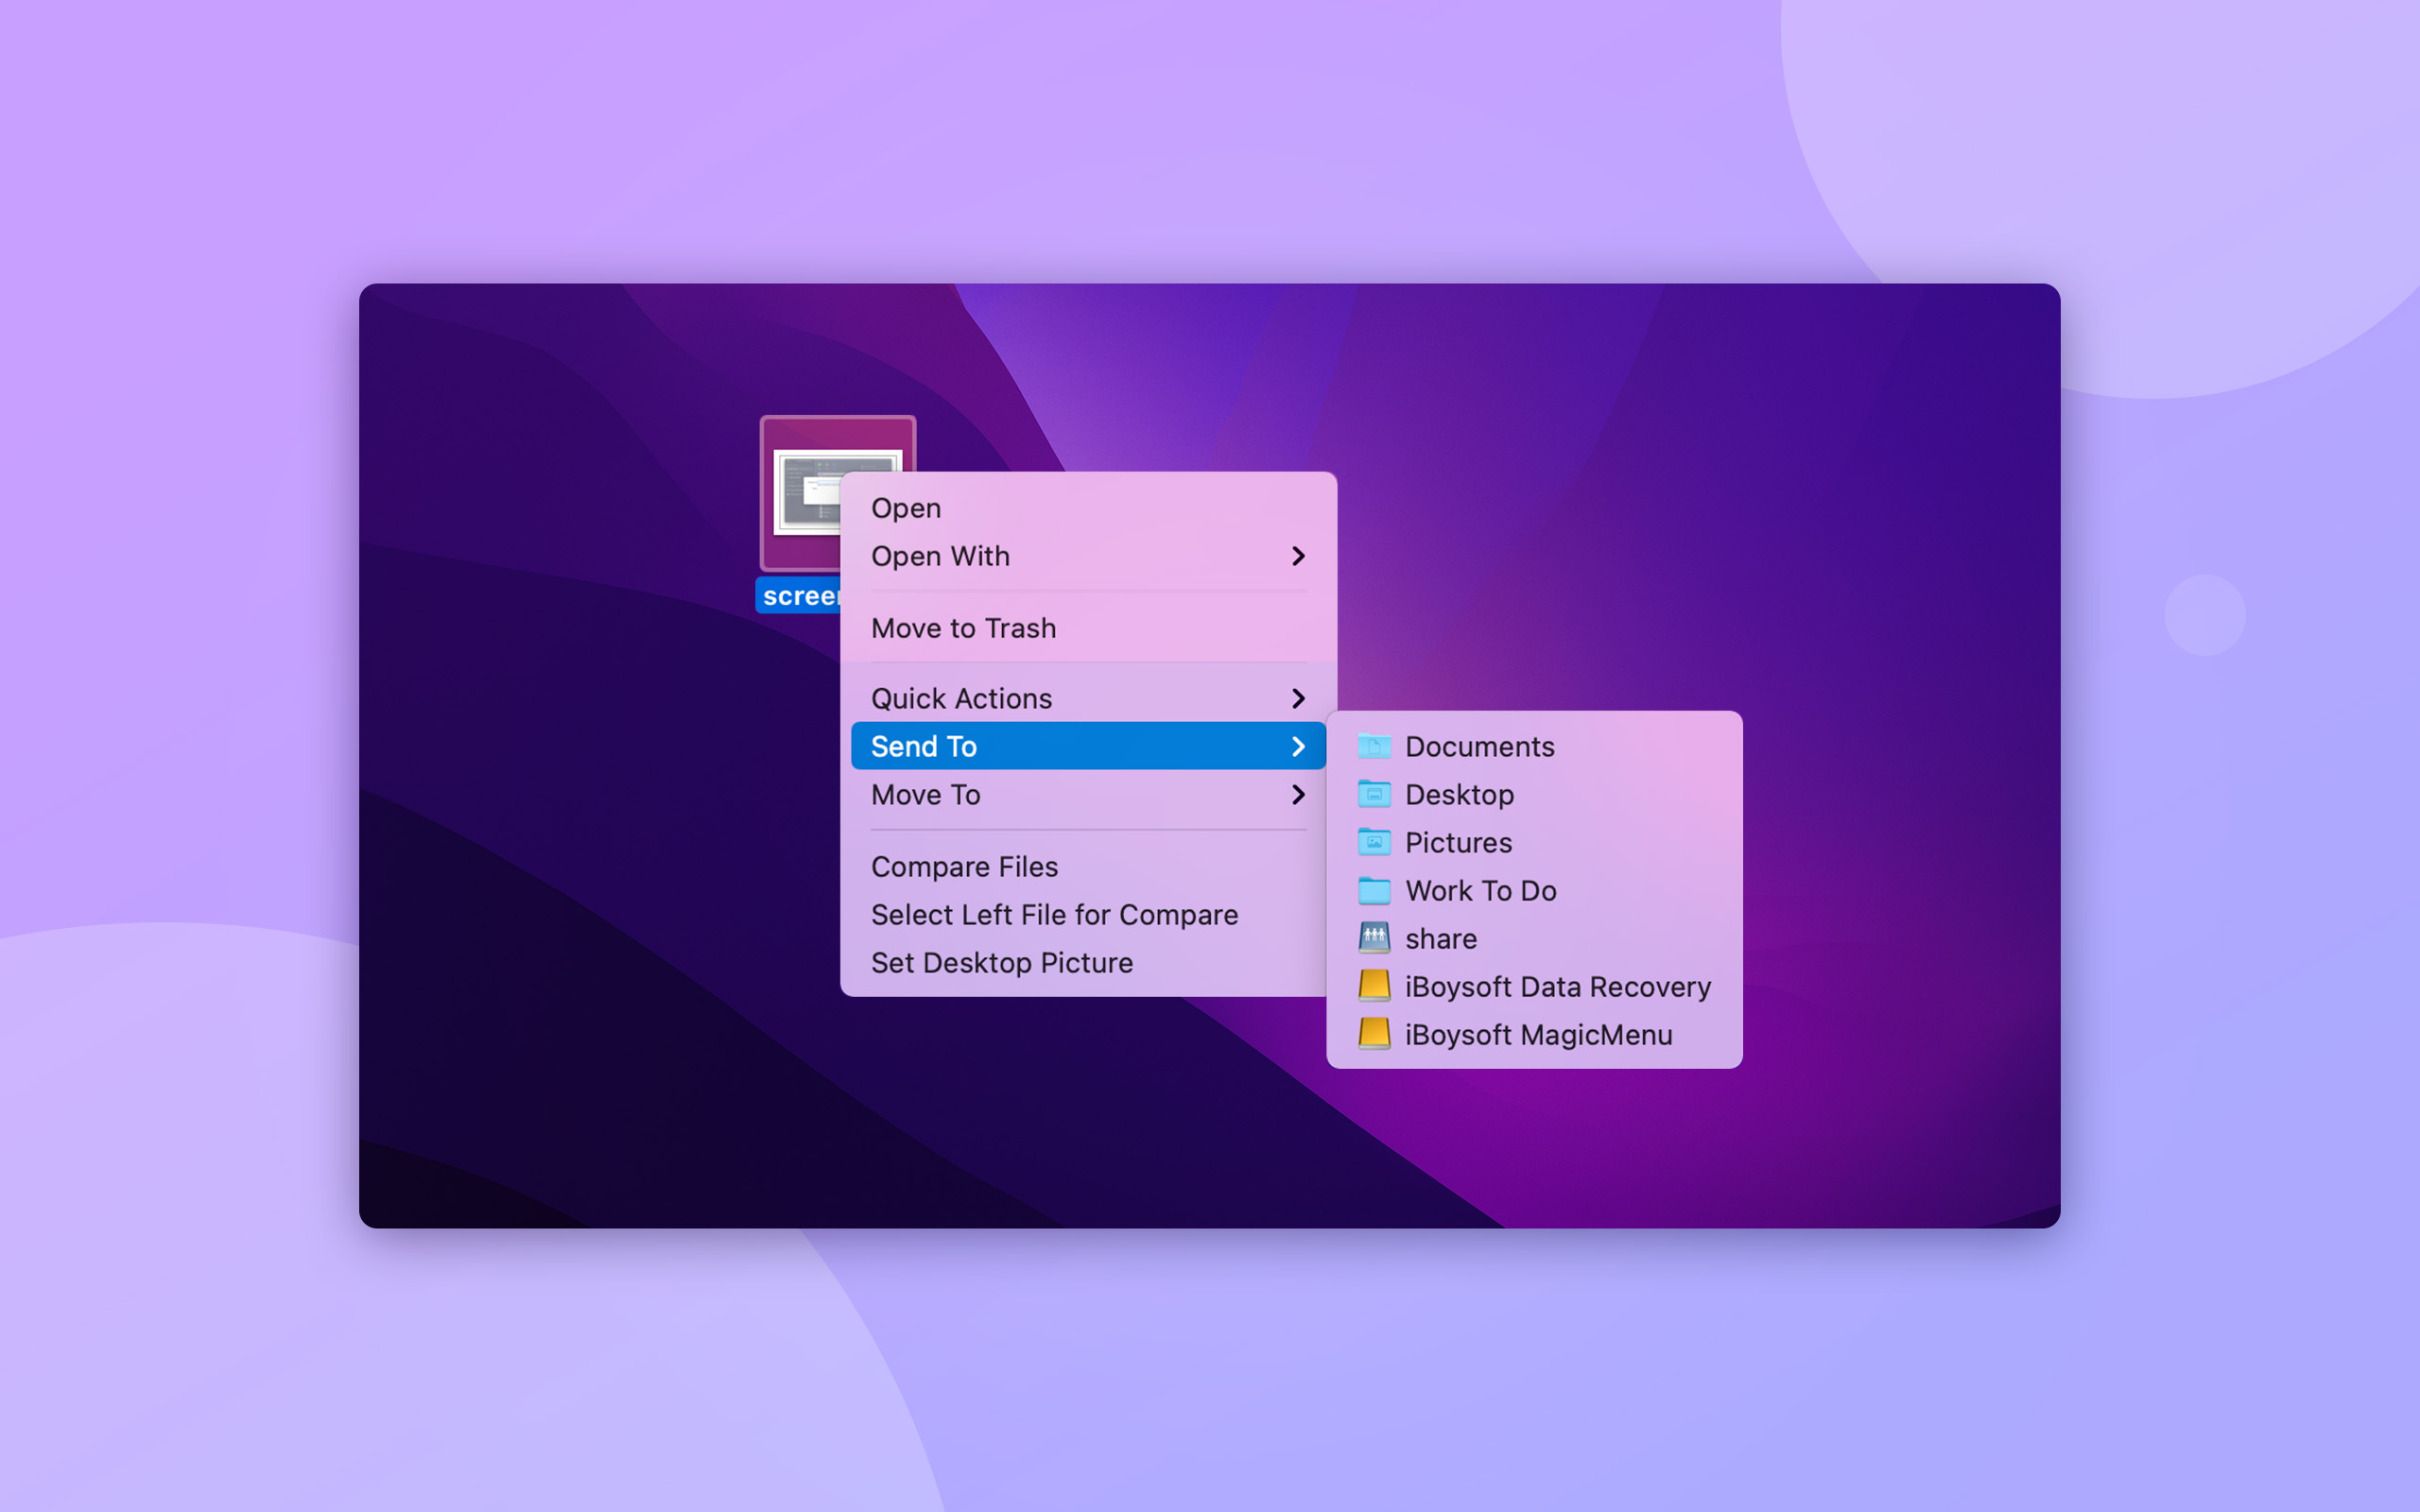The width and height of the screenshot is (2420, 1512).
Task: Click the Send To submenu chevron
Action: 1298,746
